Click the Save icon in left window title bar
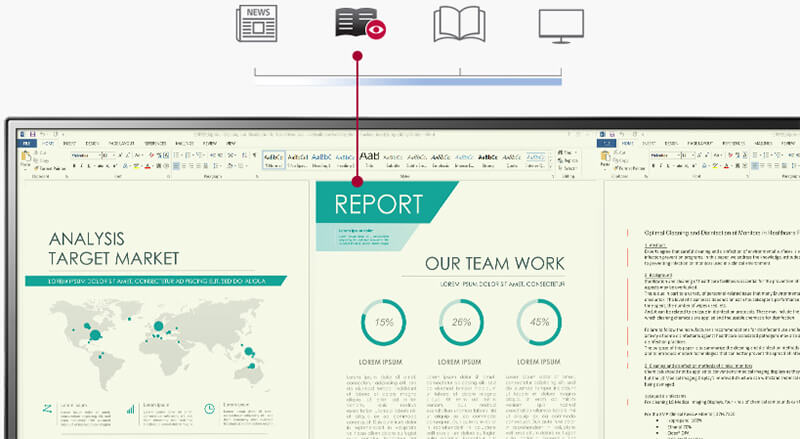 click(x=33, y=134)
